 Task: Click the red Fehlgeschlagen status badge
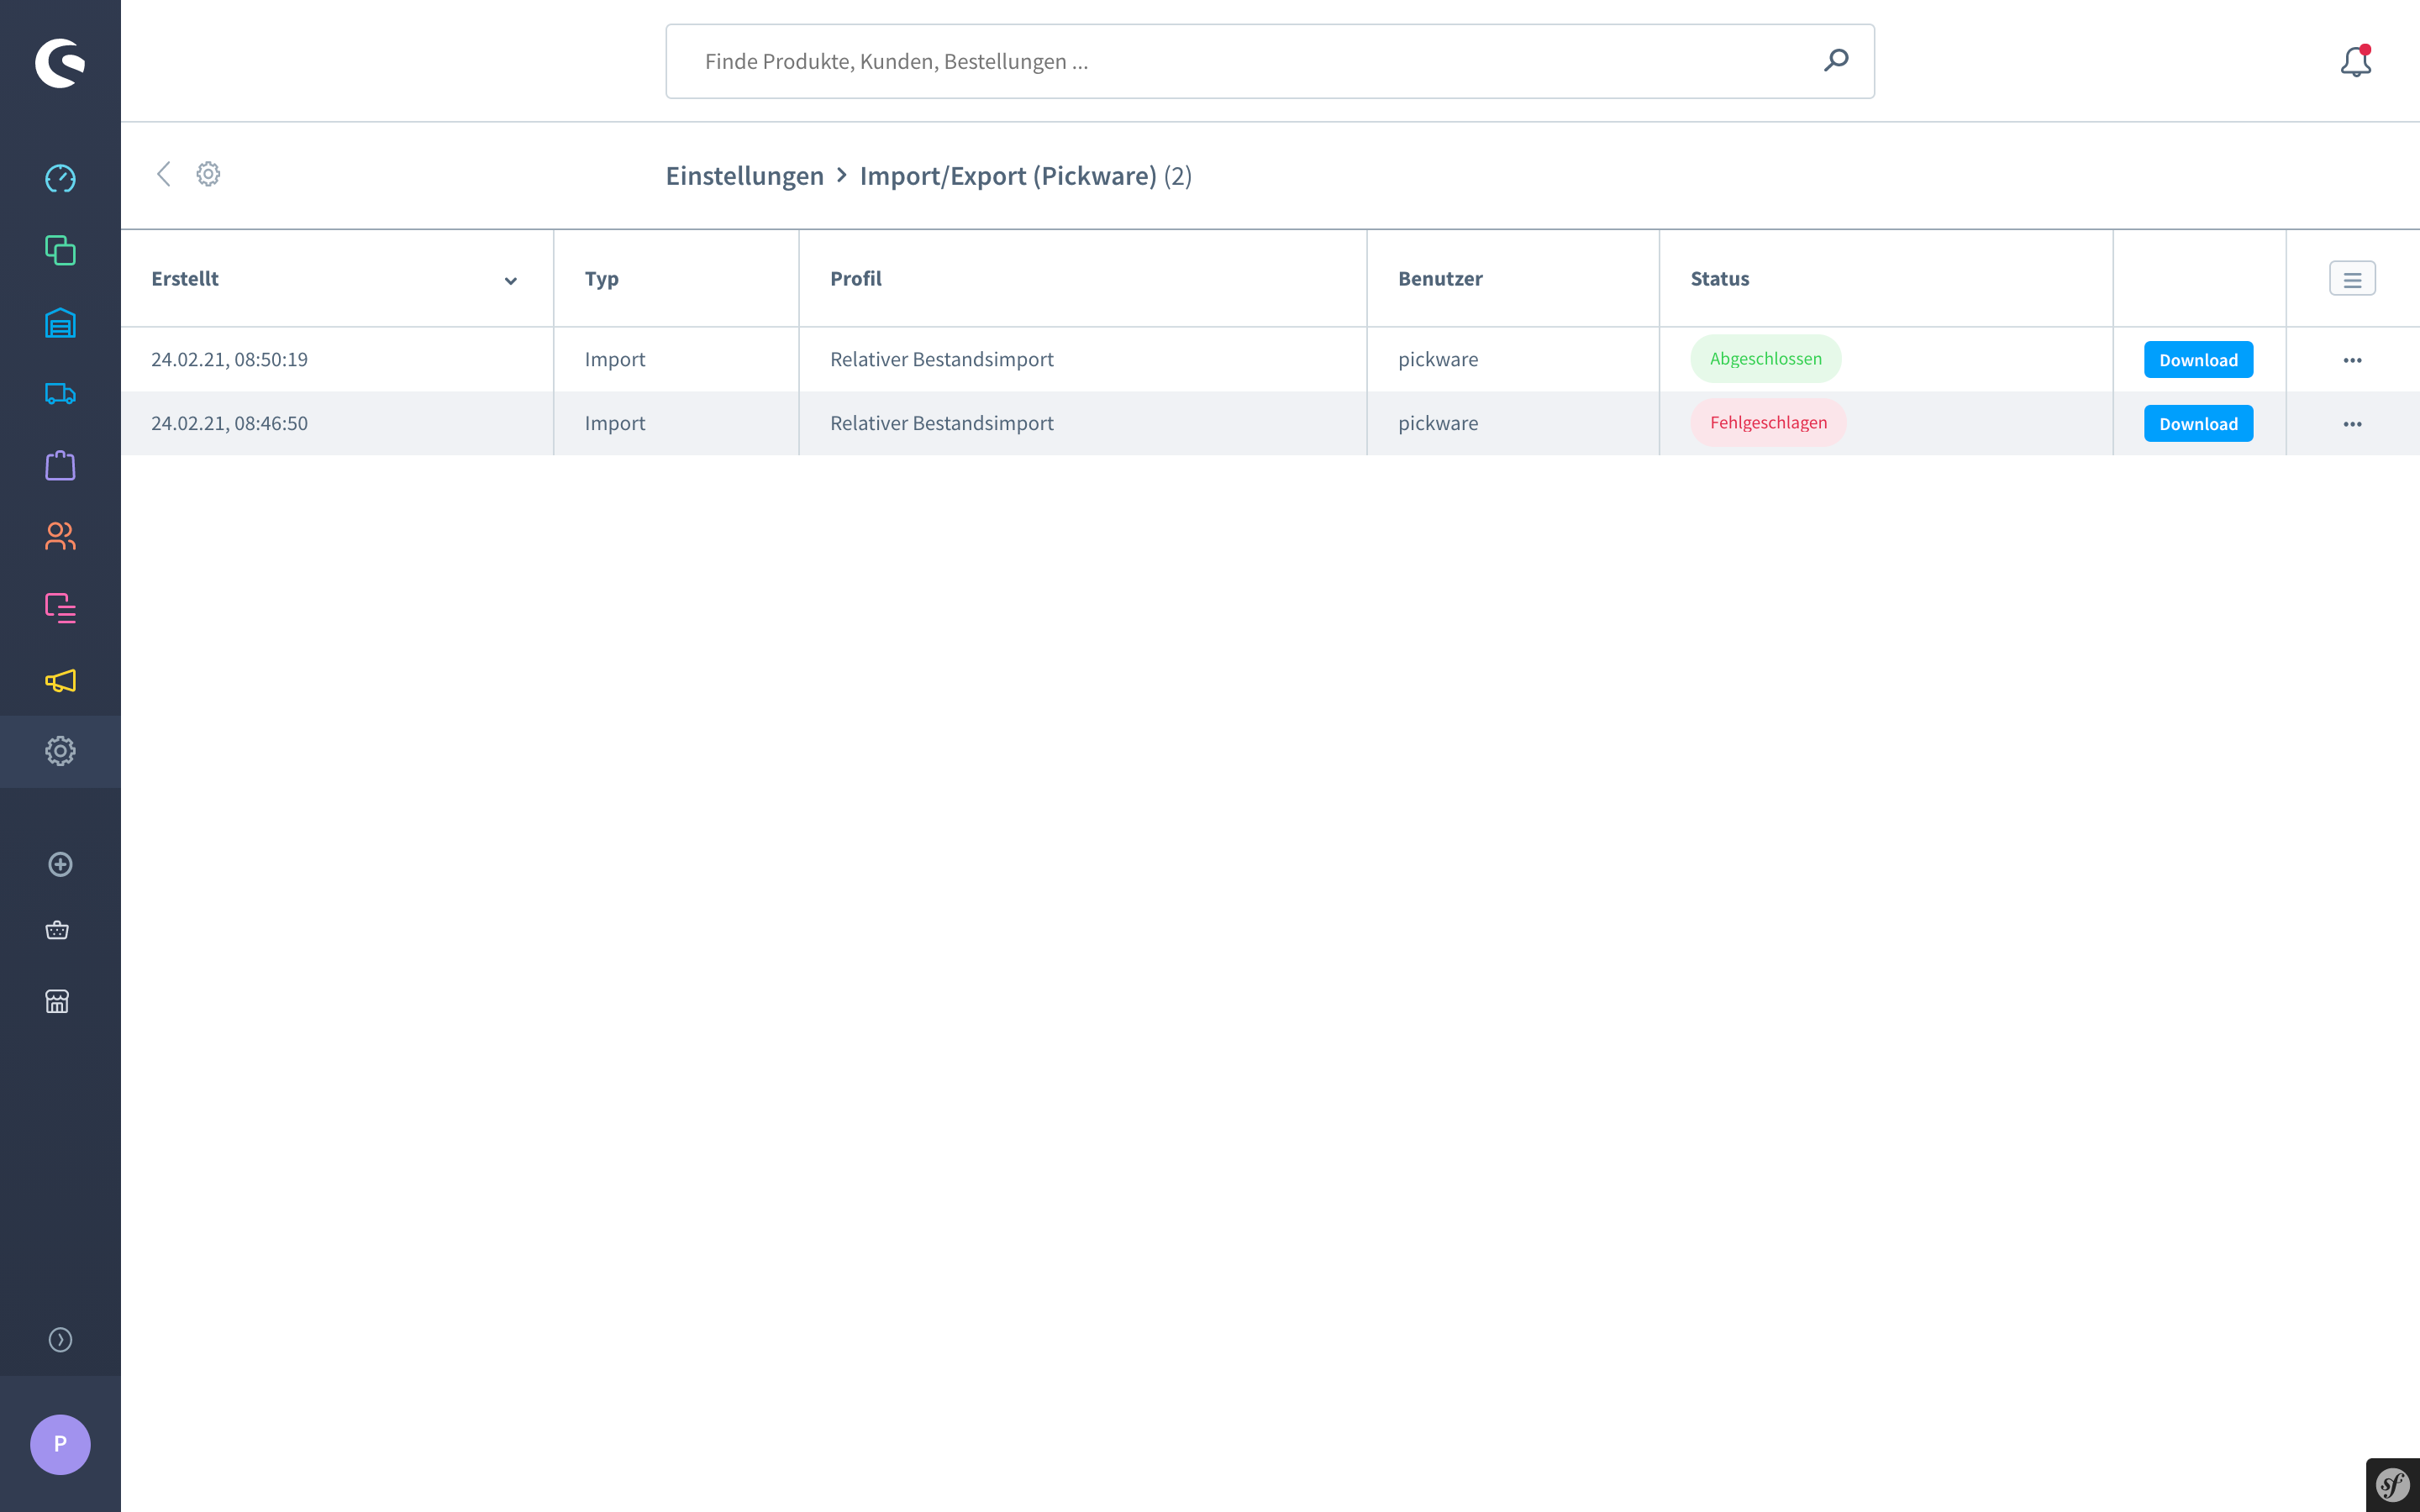1768,423
